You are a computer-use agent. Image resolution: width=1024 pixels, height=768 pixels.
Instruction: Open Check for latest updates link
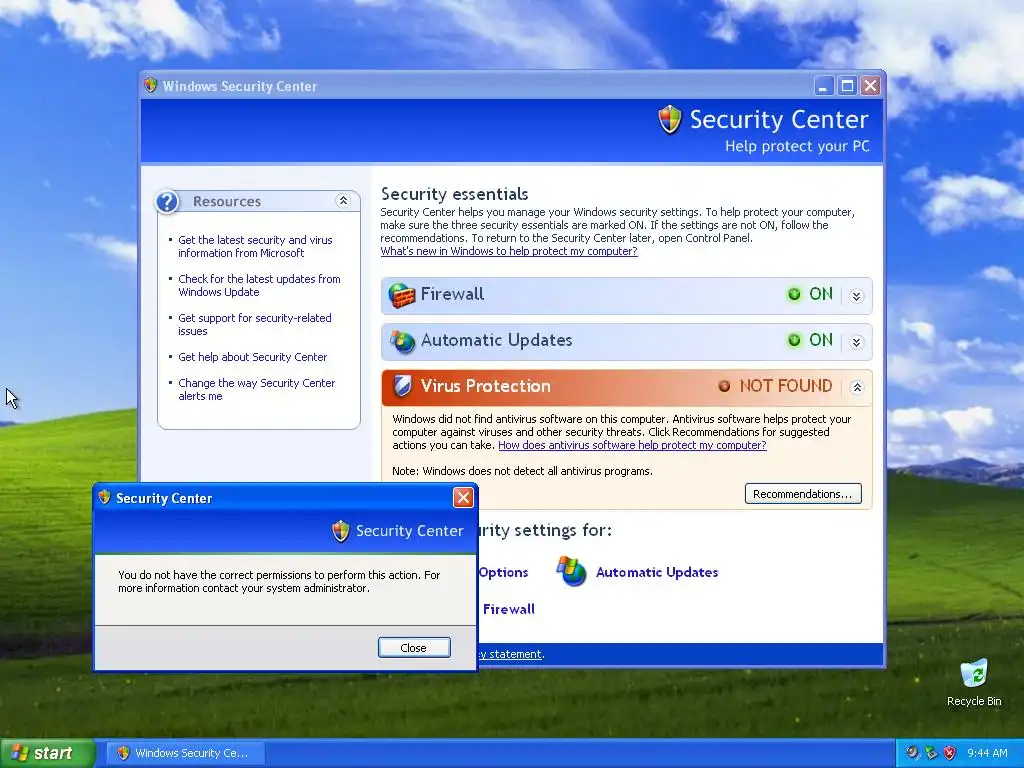(x=259, y=285)
